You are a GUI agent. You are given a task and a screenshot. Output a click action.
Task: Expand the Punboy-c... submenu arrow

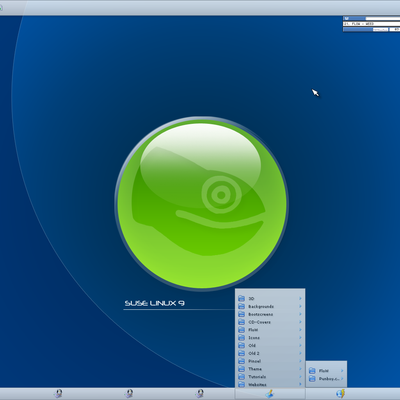[x=342, y=379]
